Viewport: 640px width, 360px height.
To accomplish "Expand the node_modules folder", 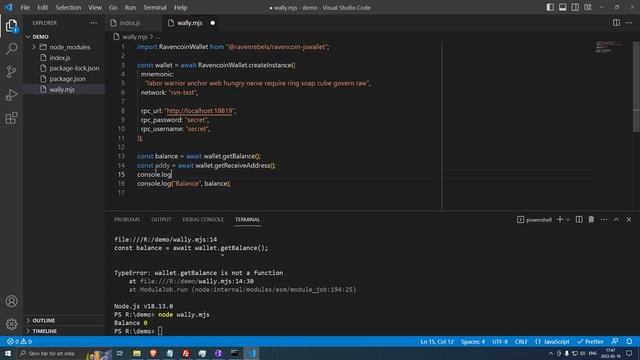I will click(x=64, y=47).
